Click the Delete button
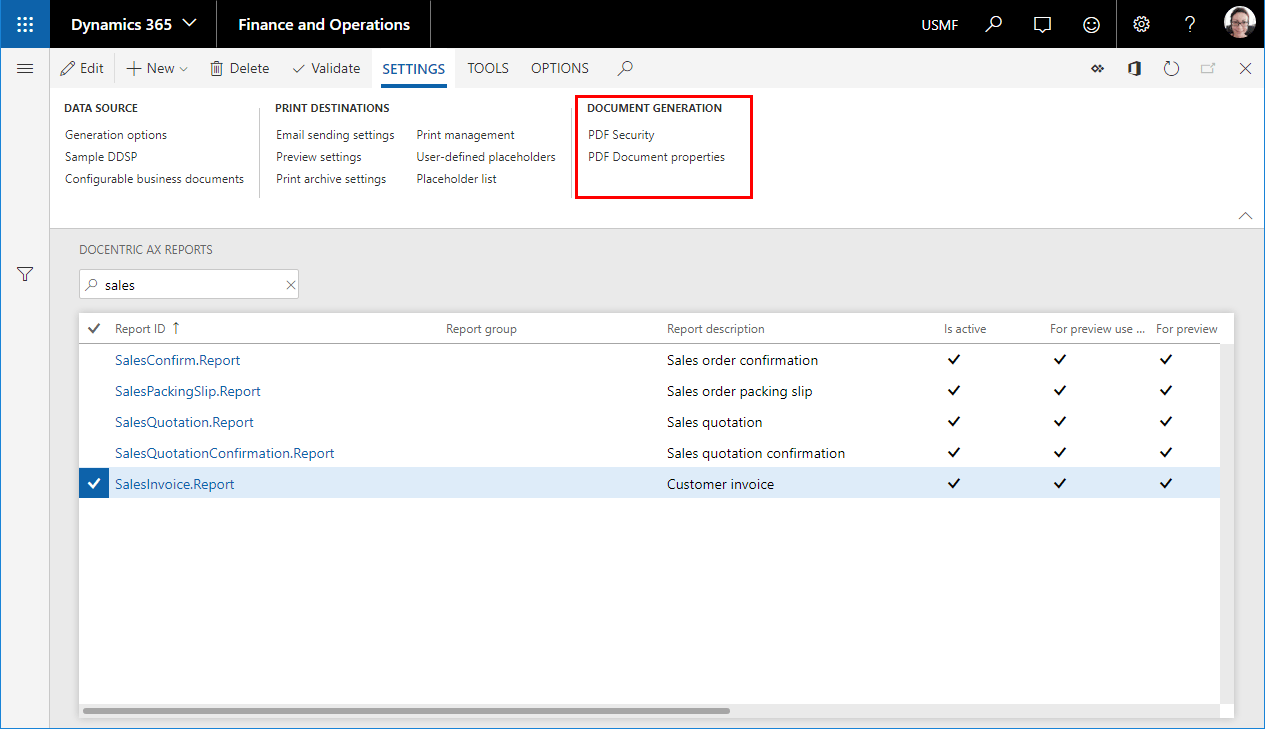Viewport: 1265px width, 729px height. 239,68
